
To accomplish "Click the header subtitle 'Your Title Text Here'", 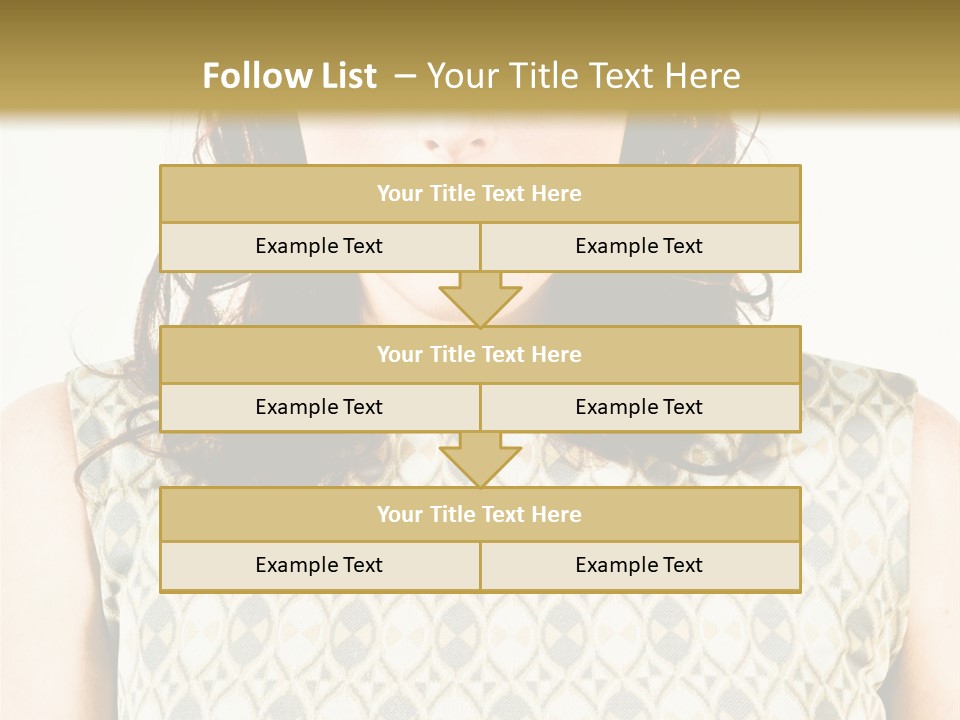I will (583, 76).
